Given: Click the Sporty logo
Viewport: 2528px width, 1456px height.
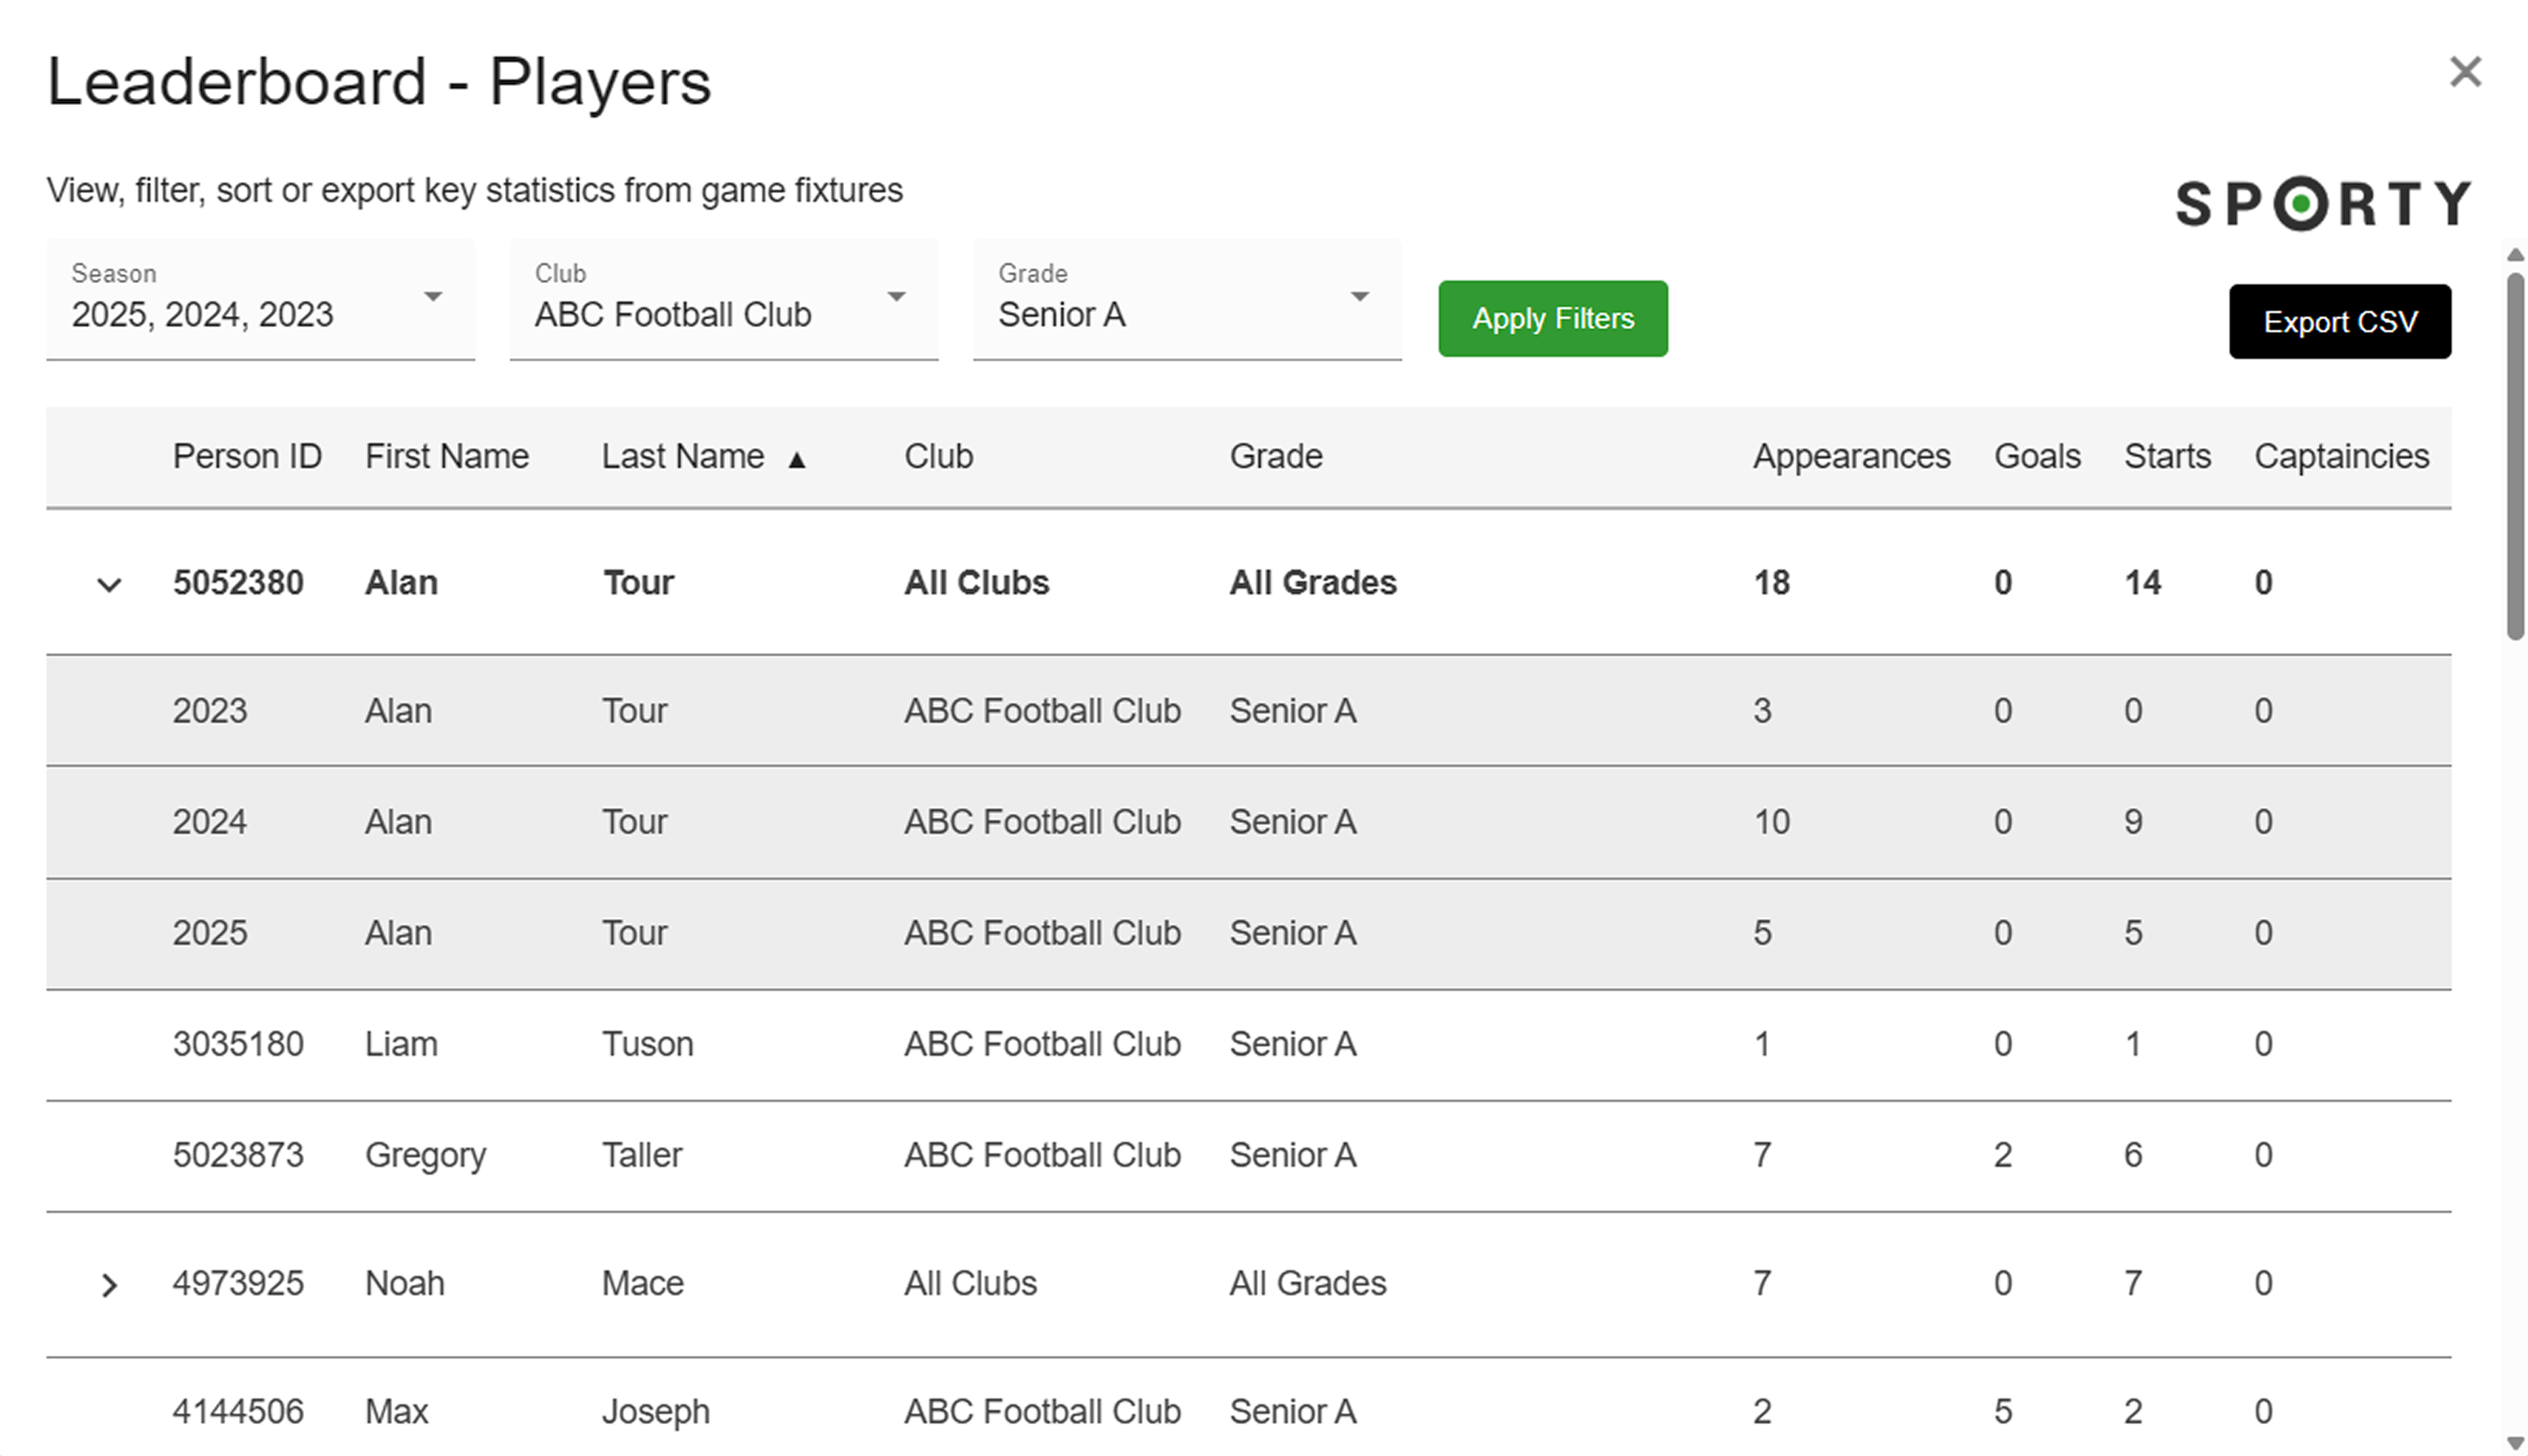Looking at the screenshot, I should (2323, 203).
